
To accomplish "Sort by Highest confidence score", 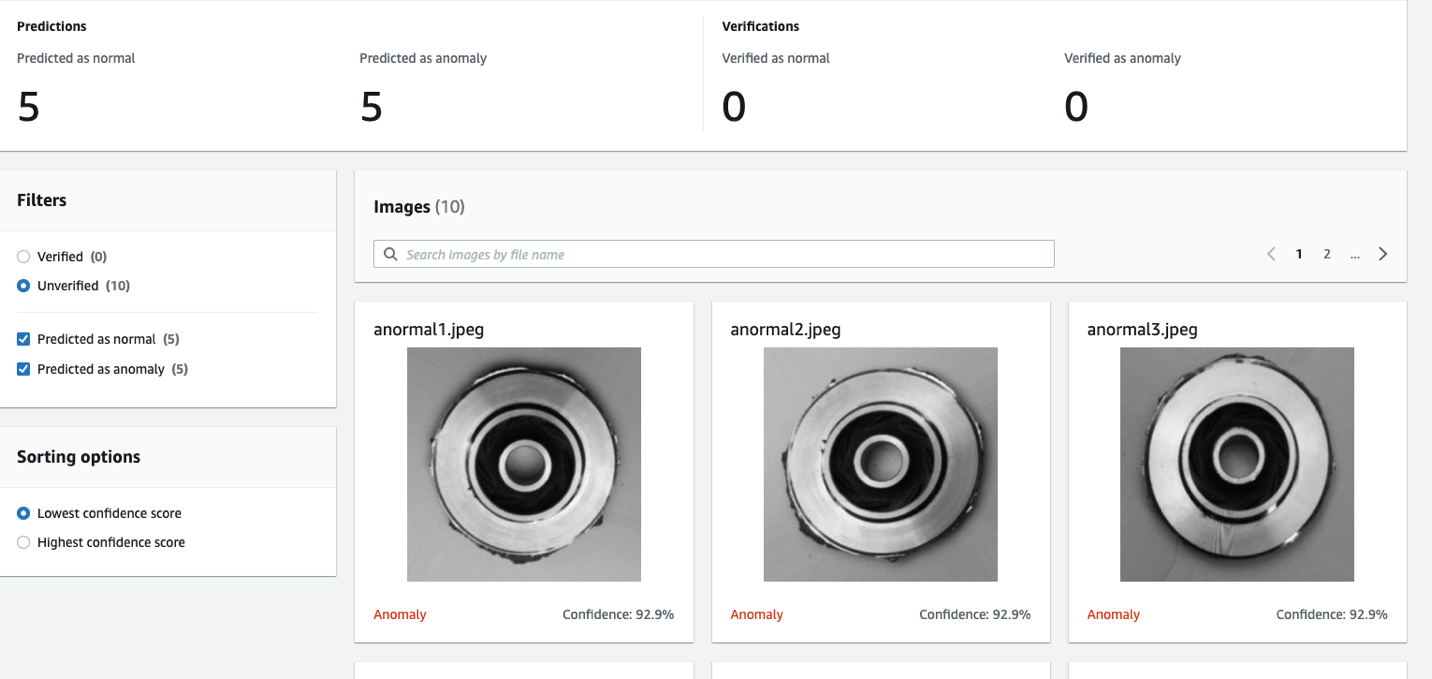I will point(24,542).
